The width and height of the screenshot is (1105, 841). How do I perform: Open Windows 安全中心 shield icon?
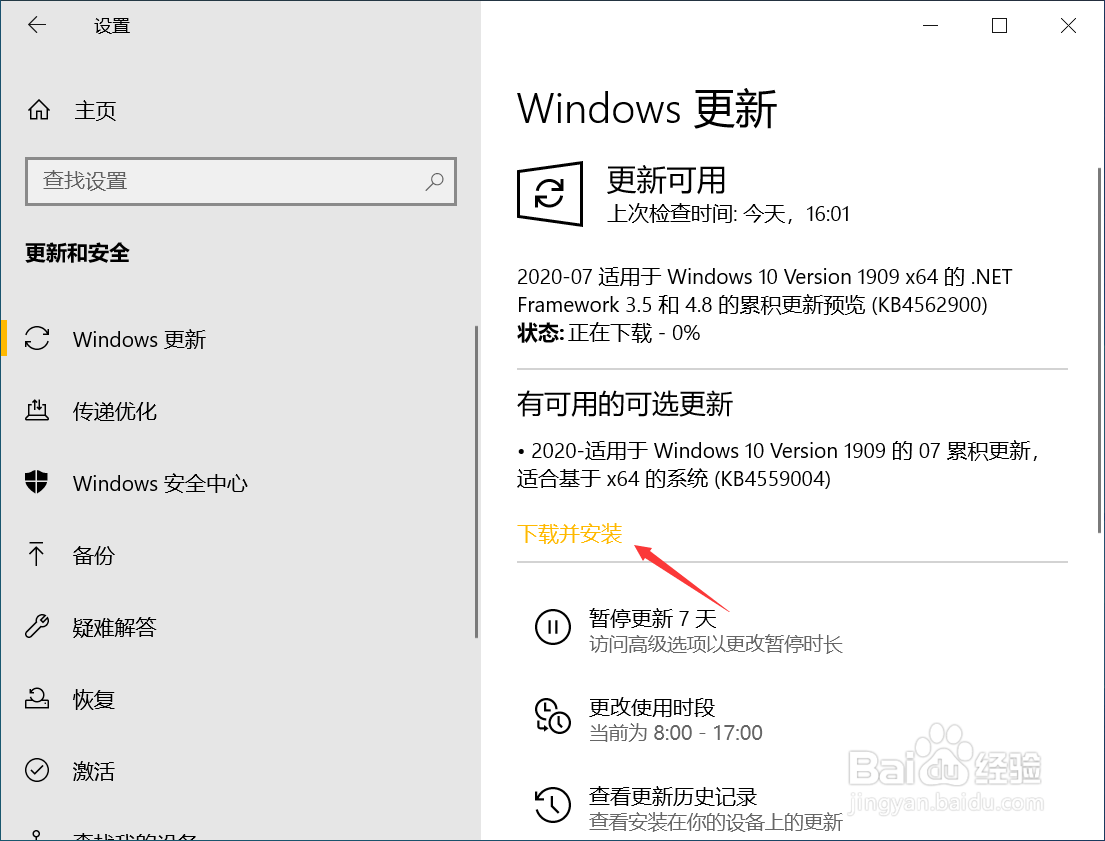point(37,482)
